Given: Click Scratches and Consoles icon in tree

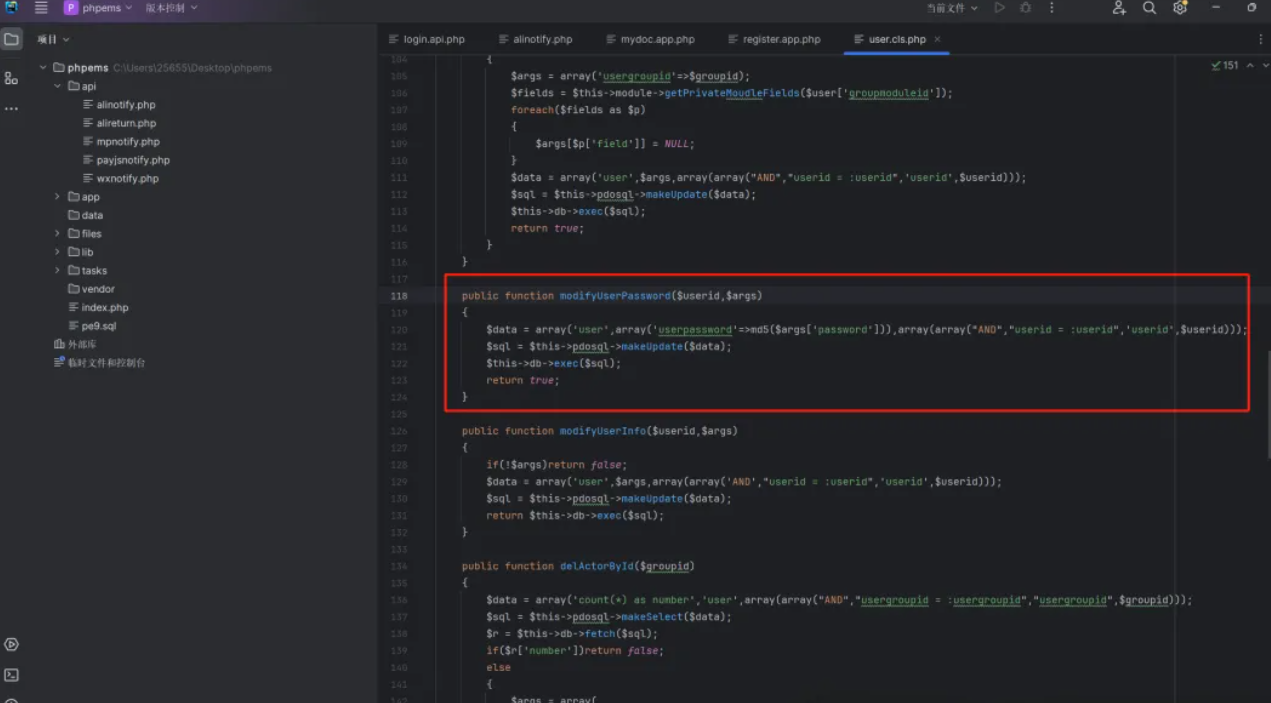Looking at the screenshot, I should point(59,362).
